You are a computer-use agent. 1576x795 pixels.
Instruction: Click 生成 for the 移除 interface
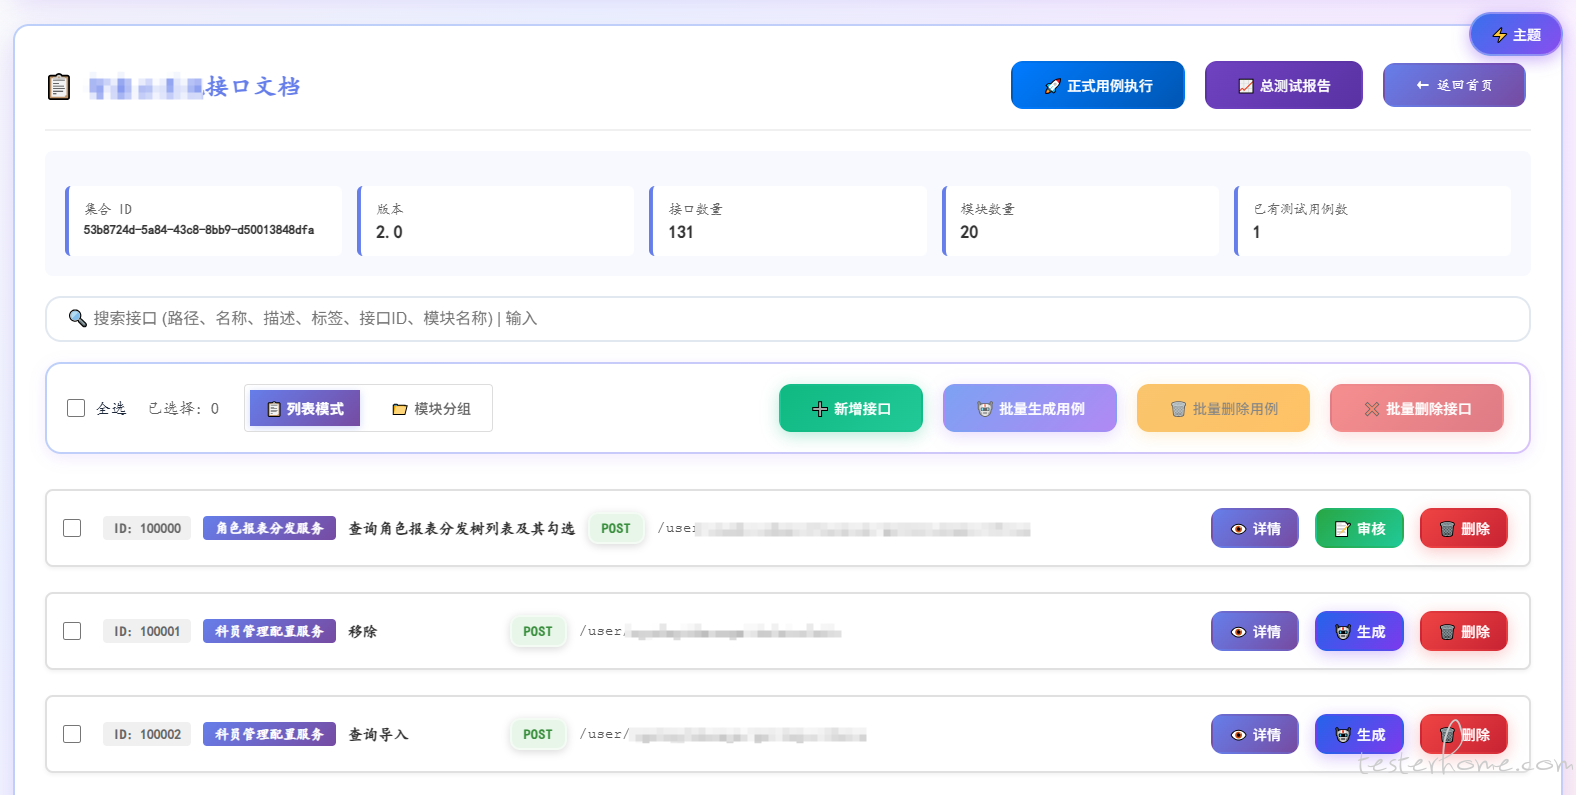click(x=1359, y=632)
